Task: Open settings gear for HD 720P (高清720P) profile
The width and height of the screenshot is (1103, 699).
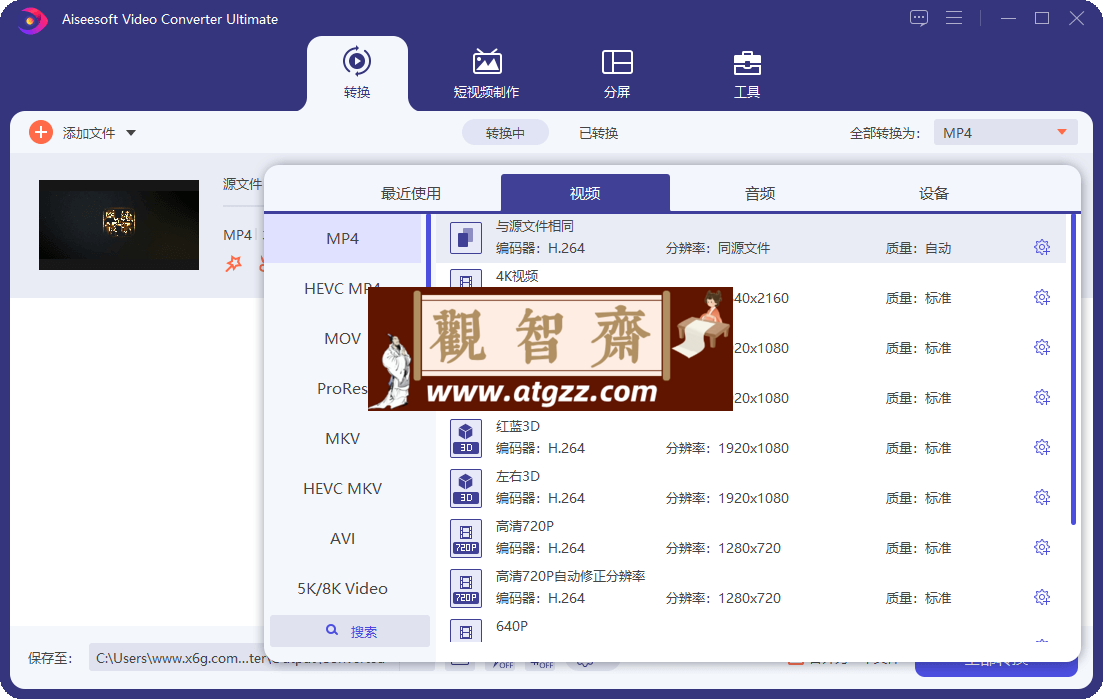Action: click(1042, 547)
